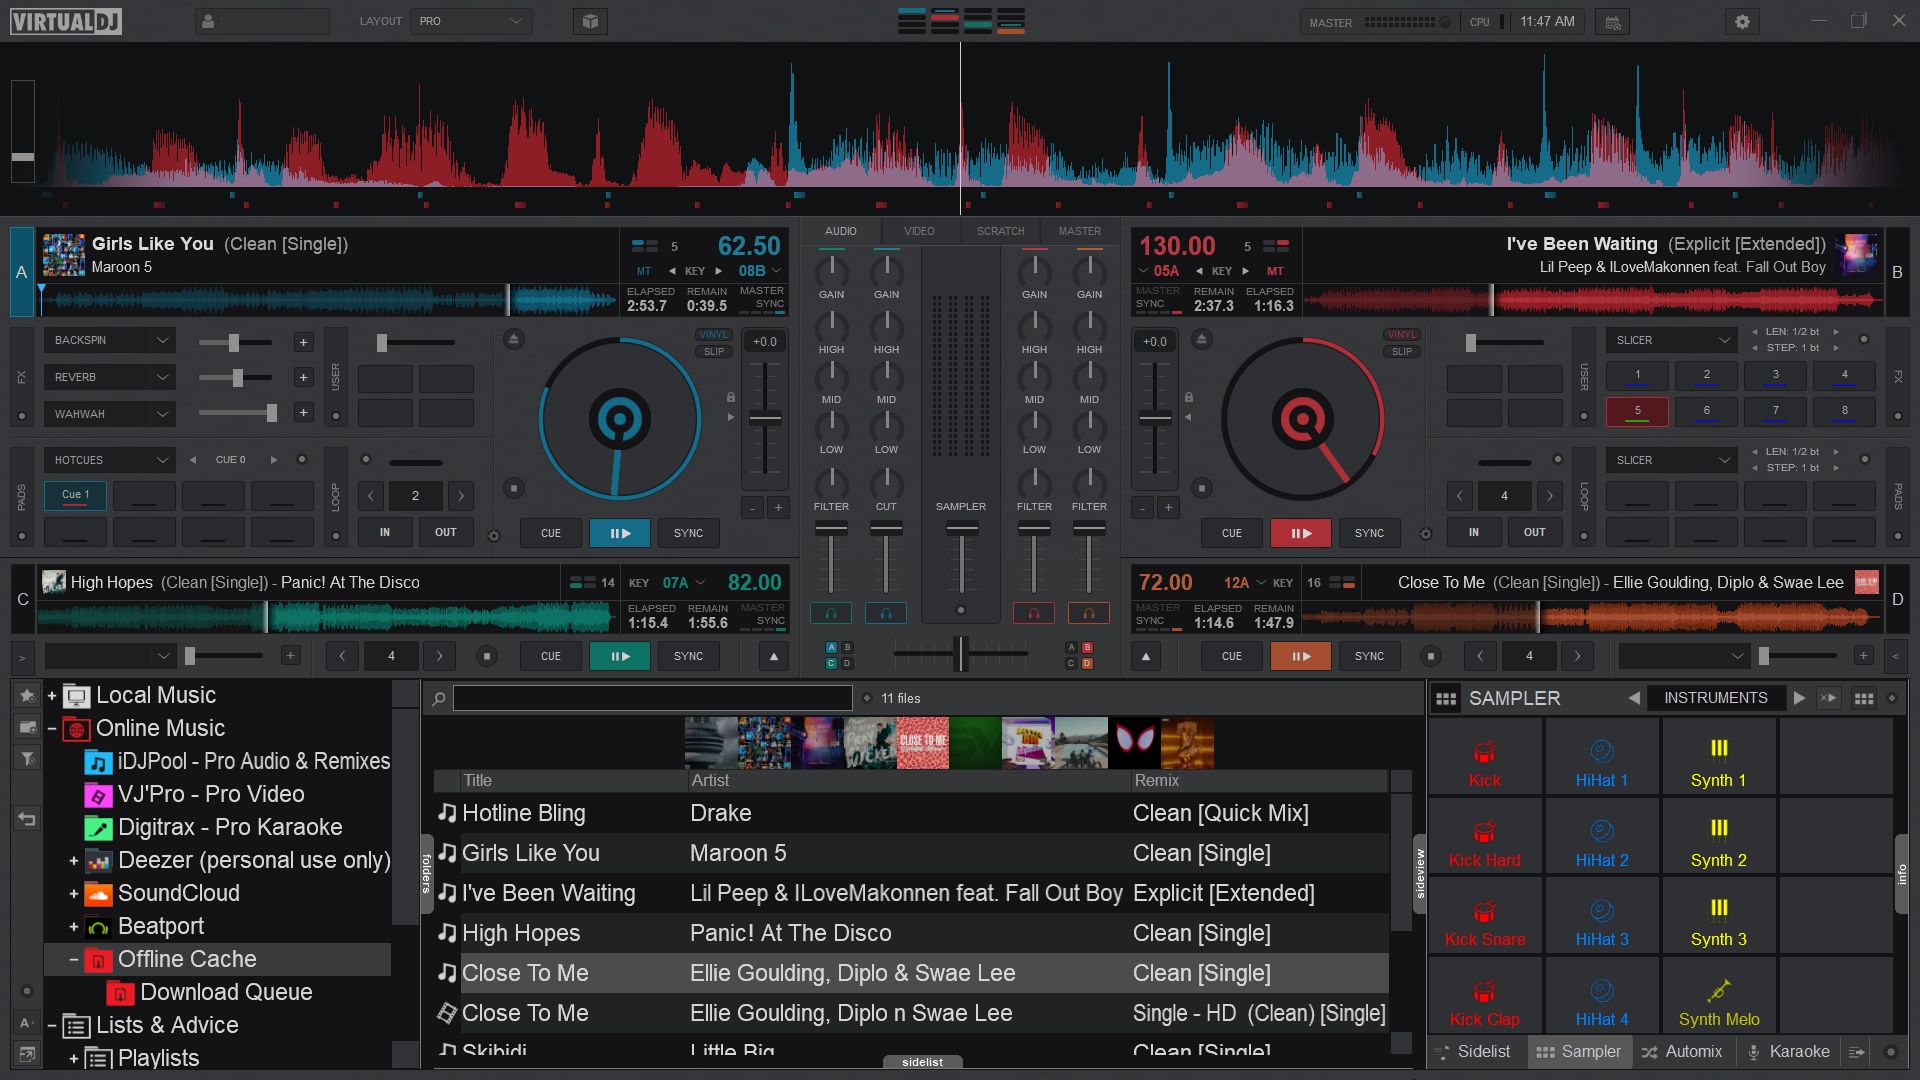Screen dimensions: 1920x1080
Task: Switch to the SCRATCH mixer tab
Action: (x=1000, y=231)
